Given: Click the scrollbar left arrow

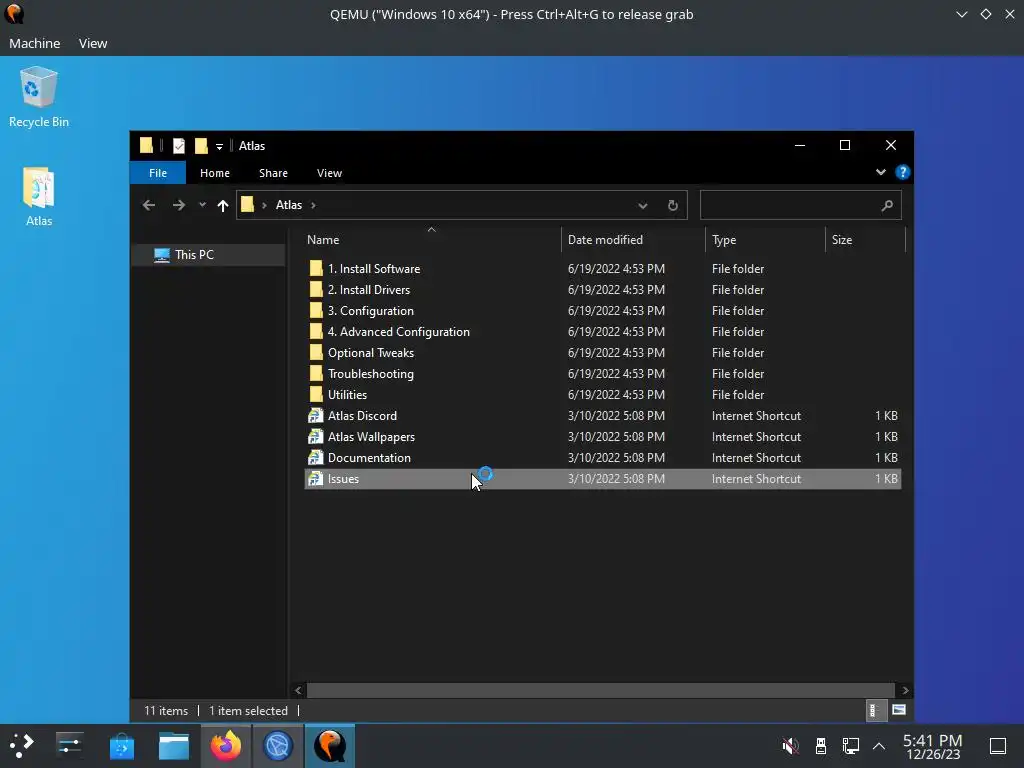Looking at the screenshot, I should (x=298, y=690).
